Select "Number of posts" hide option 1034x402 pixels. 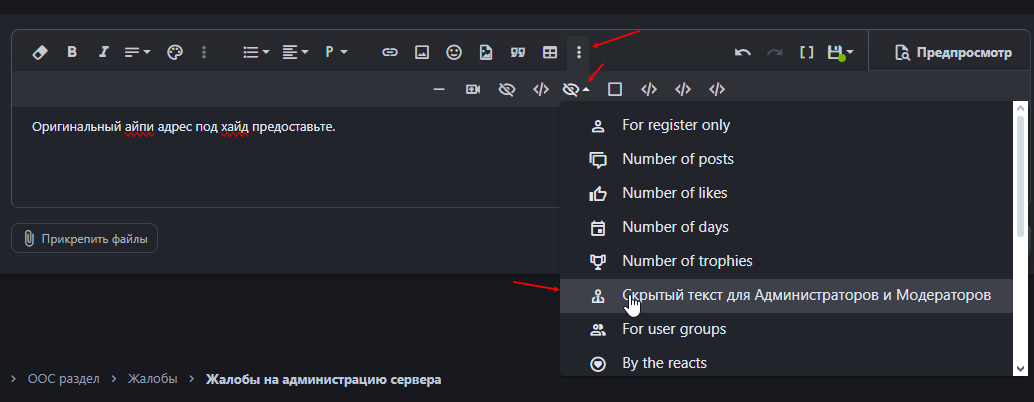[x=675, y=159]
